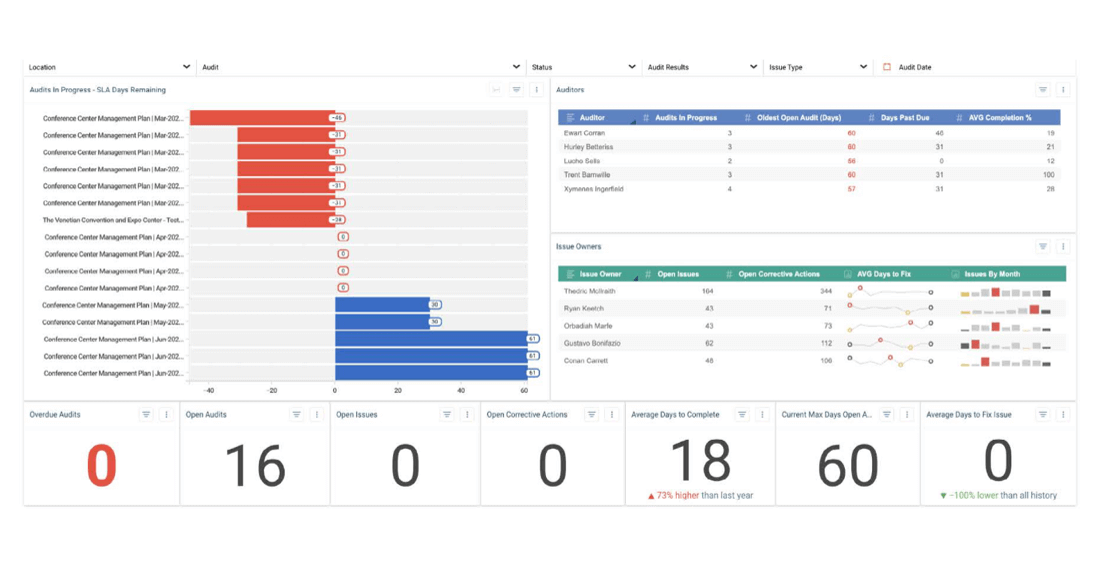Open the Issue Type dropdown
Screen dimensions: 1100x562
[x=863, y=67]
